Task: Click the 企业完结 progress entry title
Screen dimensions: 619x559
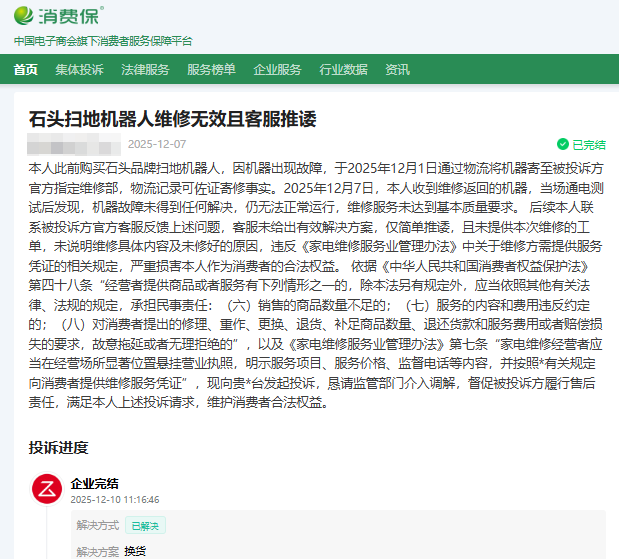Action: pos(94,483)
